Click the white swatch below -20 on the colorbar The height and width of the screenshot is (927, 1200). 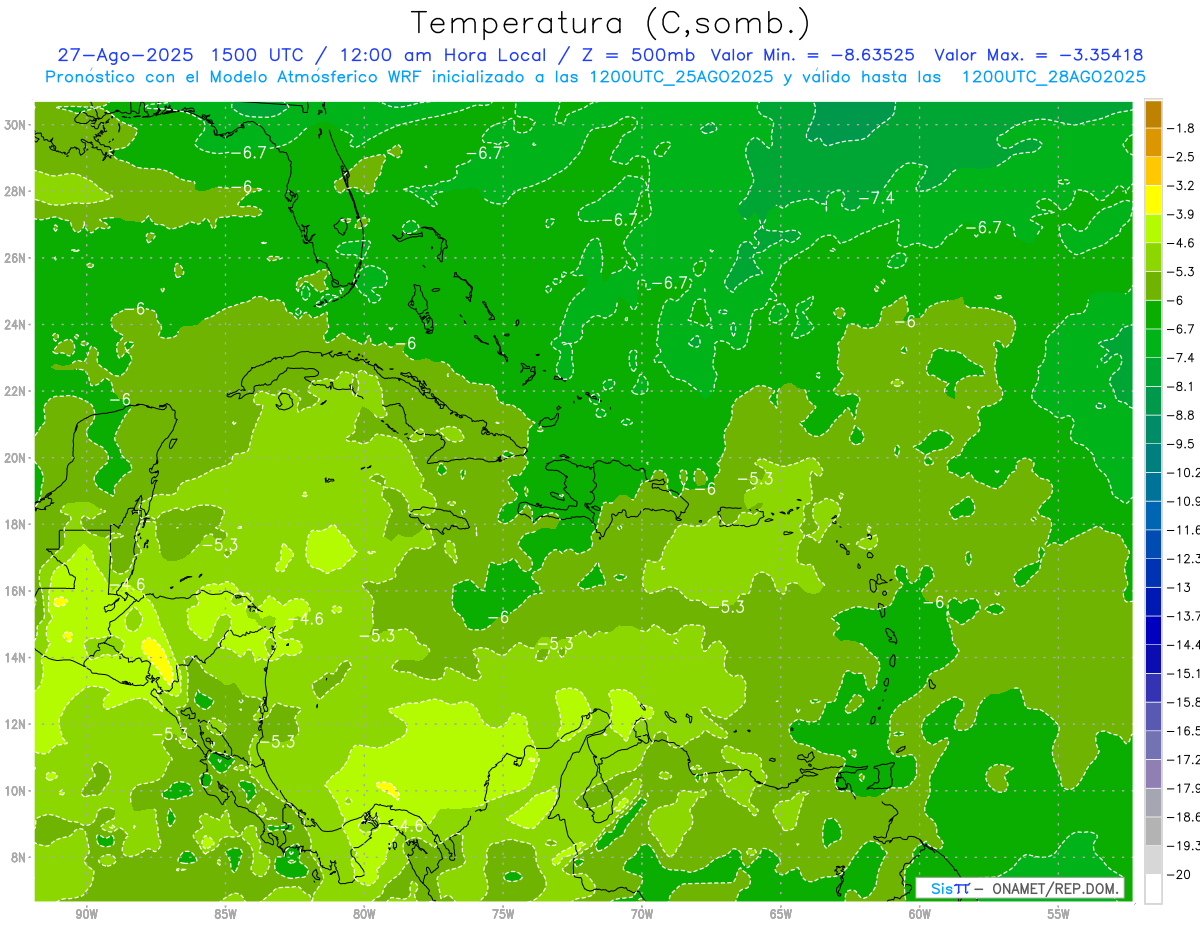tap(1153, 888)
